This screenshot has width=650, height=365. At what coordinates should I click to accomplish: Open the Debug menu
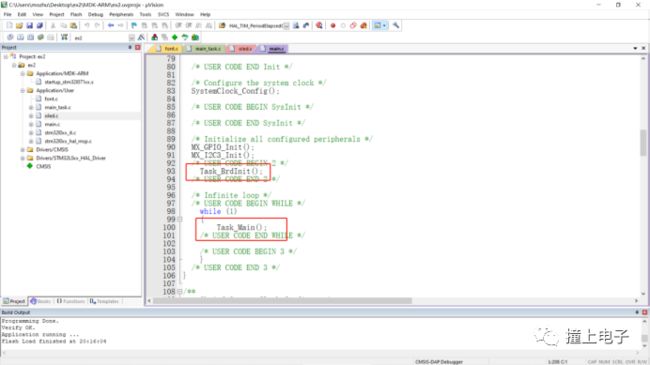coord(95,15)
